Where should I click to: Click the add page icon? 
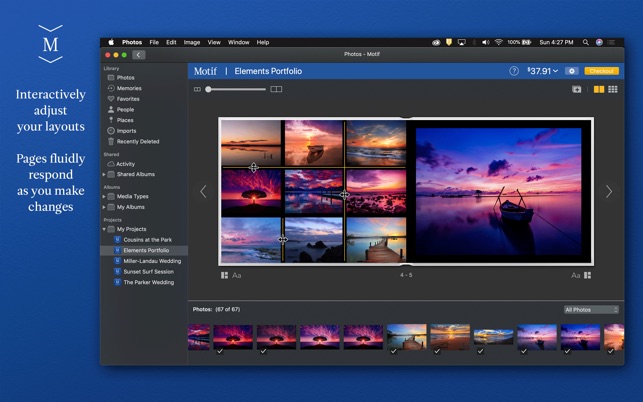(x=576, y=89)
